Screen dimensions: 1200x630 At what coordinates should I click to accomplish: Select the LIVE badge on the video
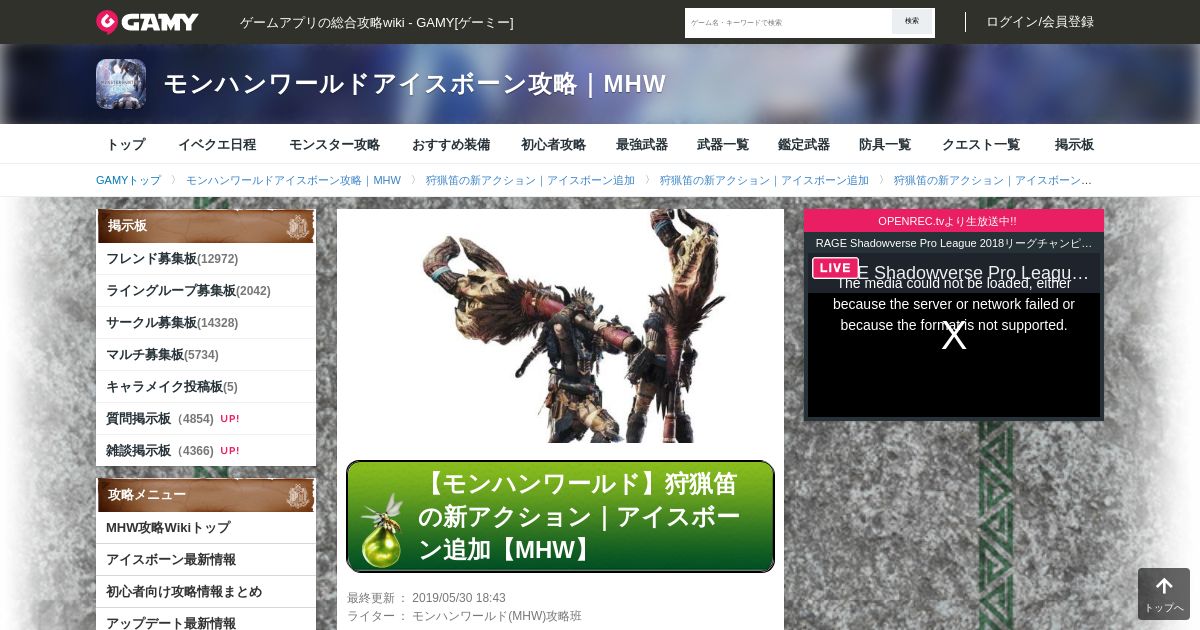tap(835, 268)
